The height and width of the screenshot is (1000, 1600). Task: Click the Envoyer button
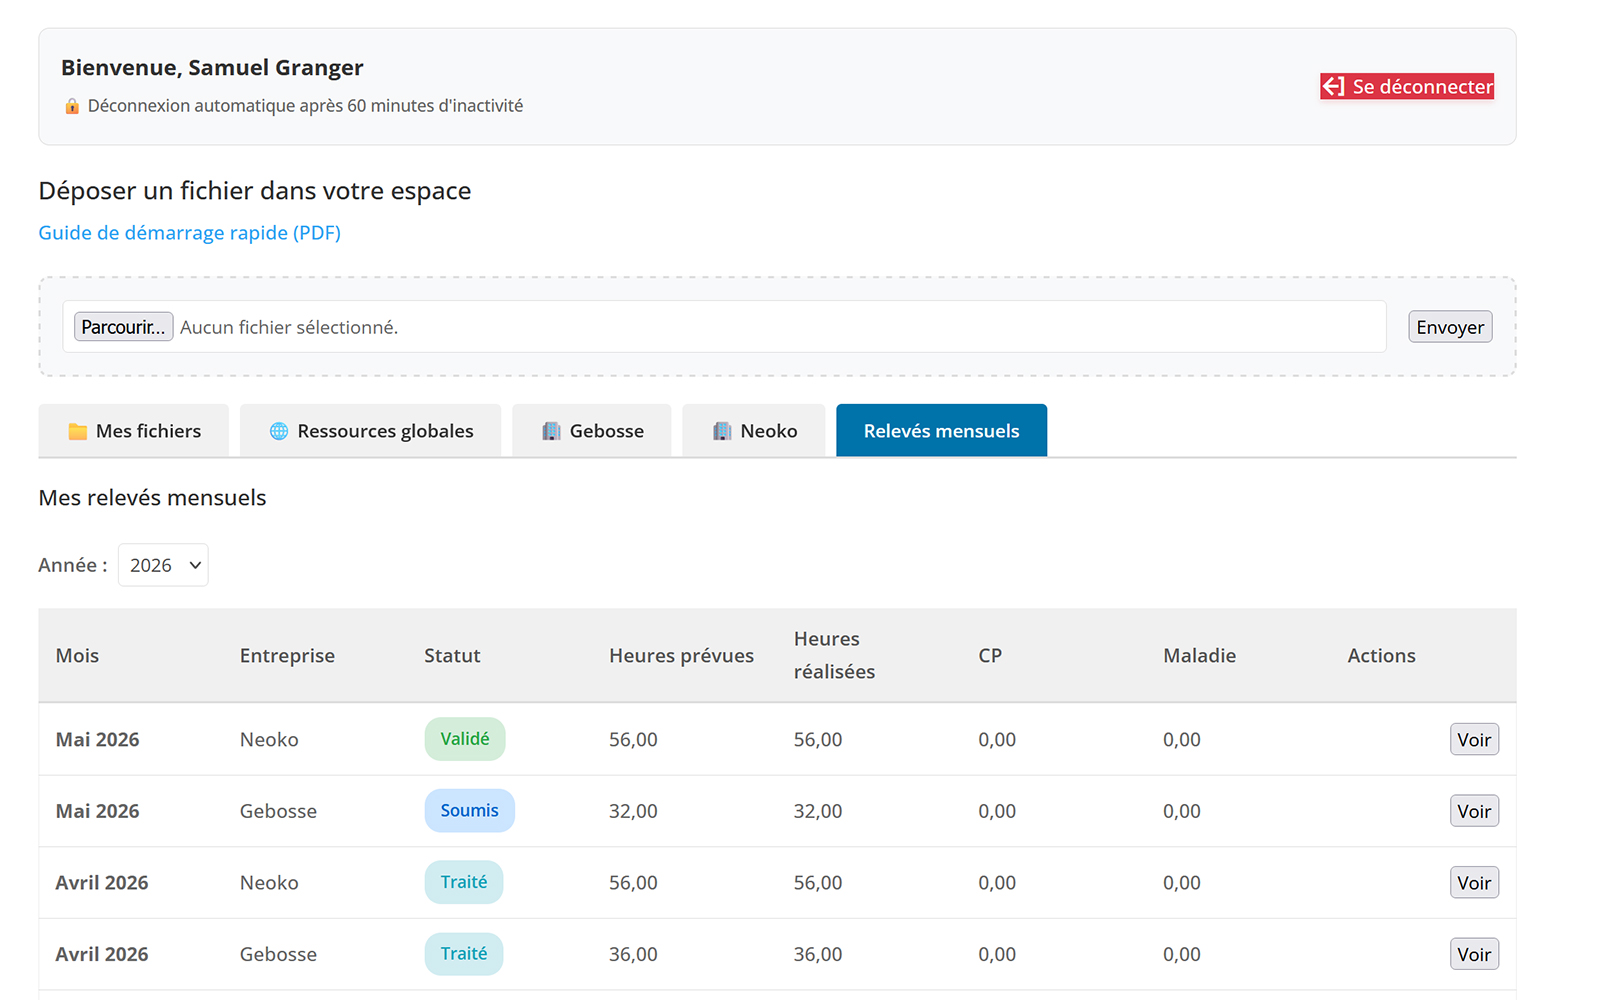point(1450,327)
